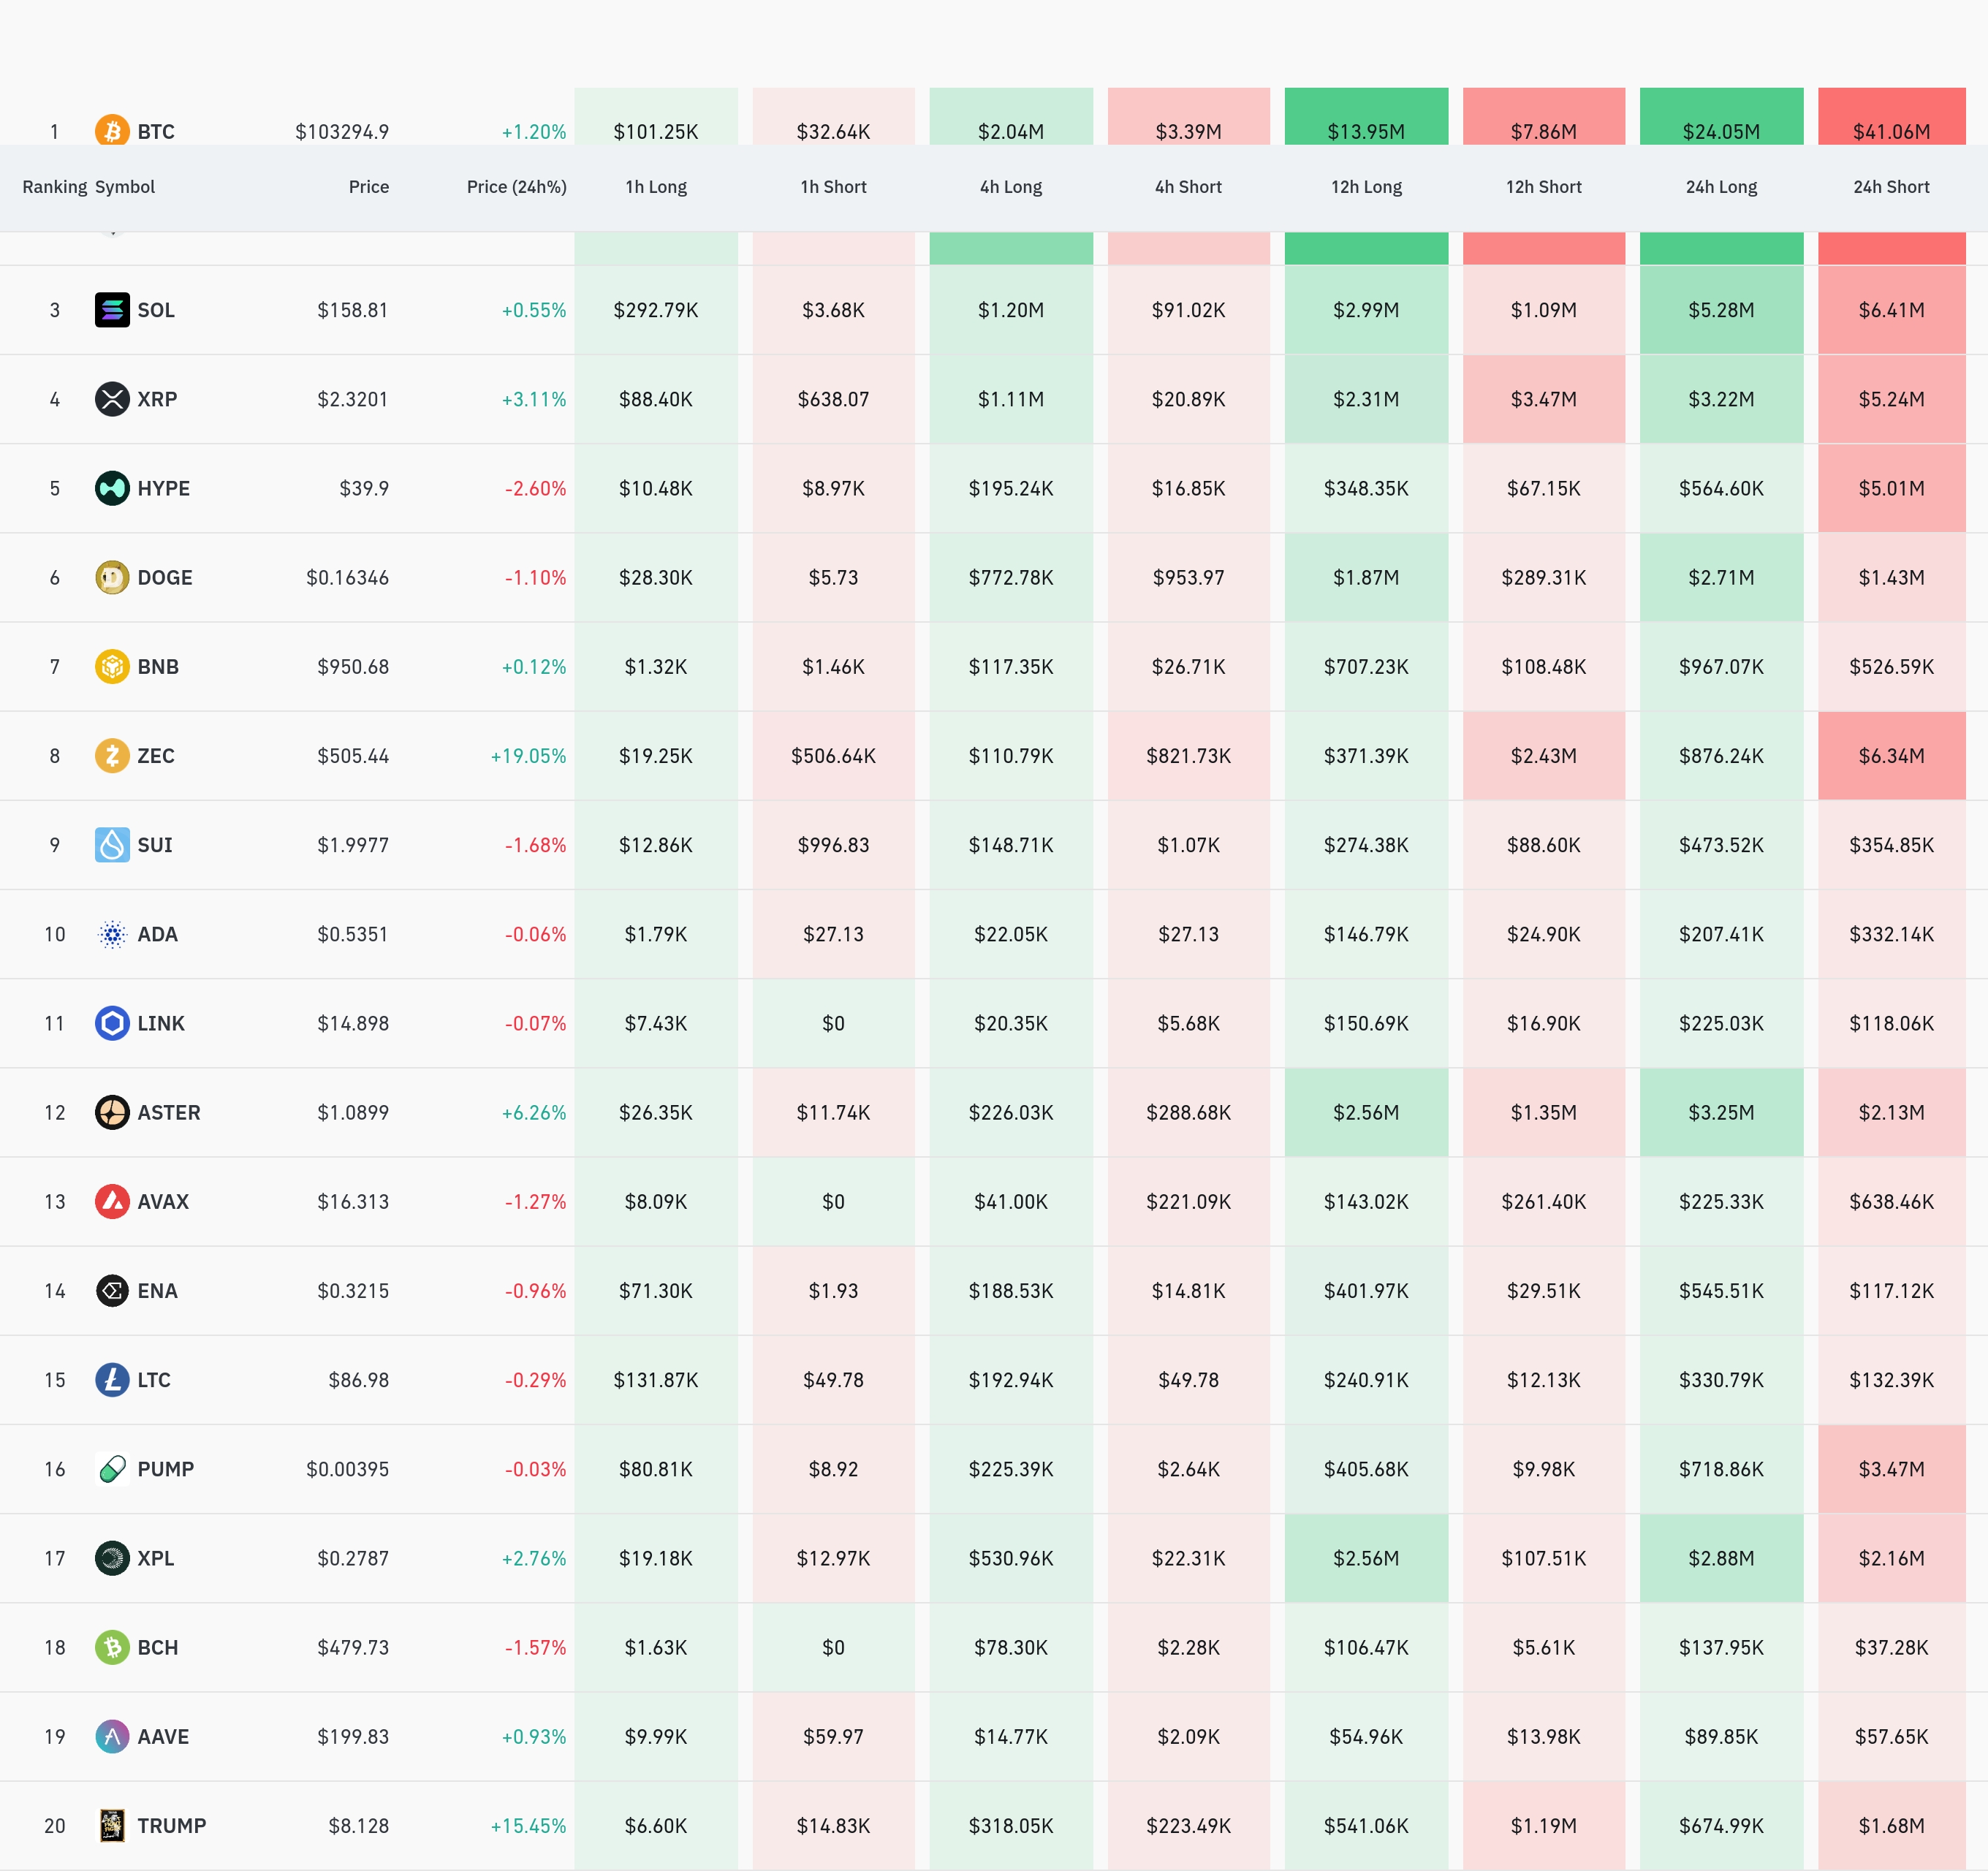Sort by Ranking column header
The image size is (1988, 1871).
[54, 187]
